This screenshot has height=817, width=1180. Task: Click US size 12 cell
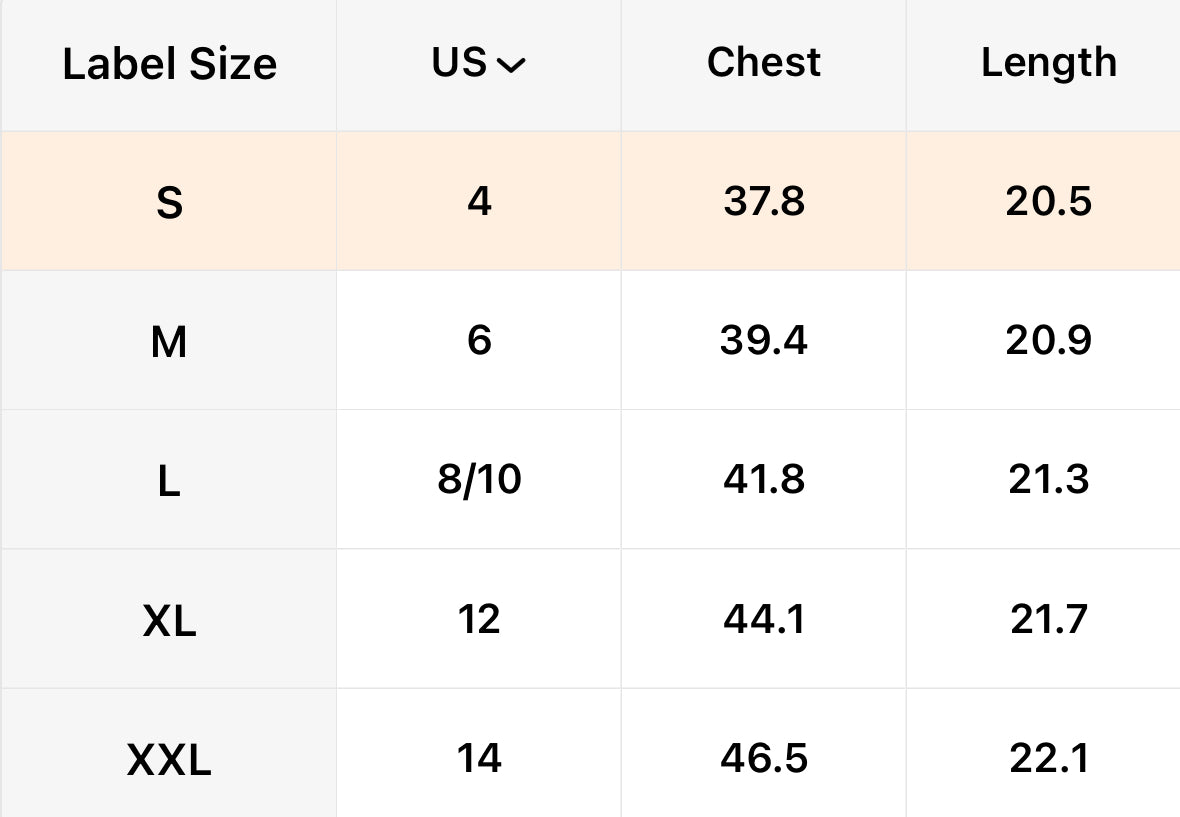tap(479, 621)
